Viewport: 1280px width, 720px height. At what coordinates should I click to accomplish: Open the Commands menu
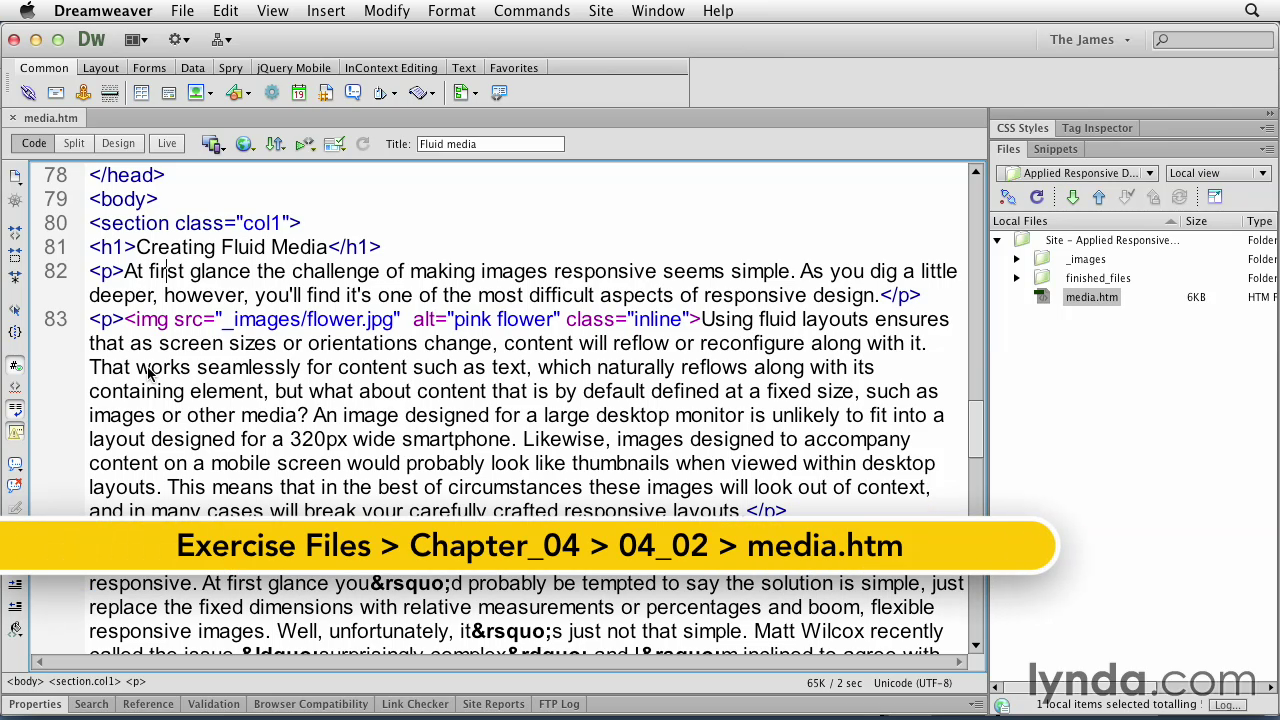point(532,11)
